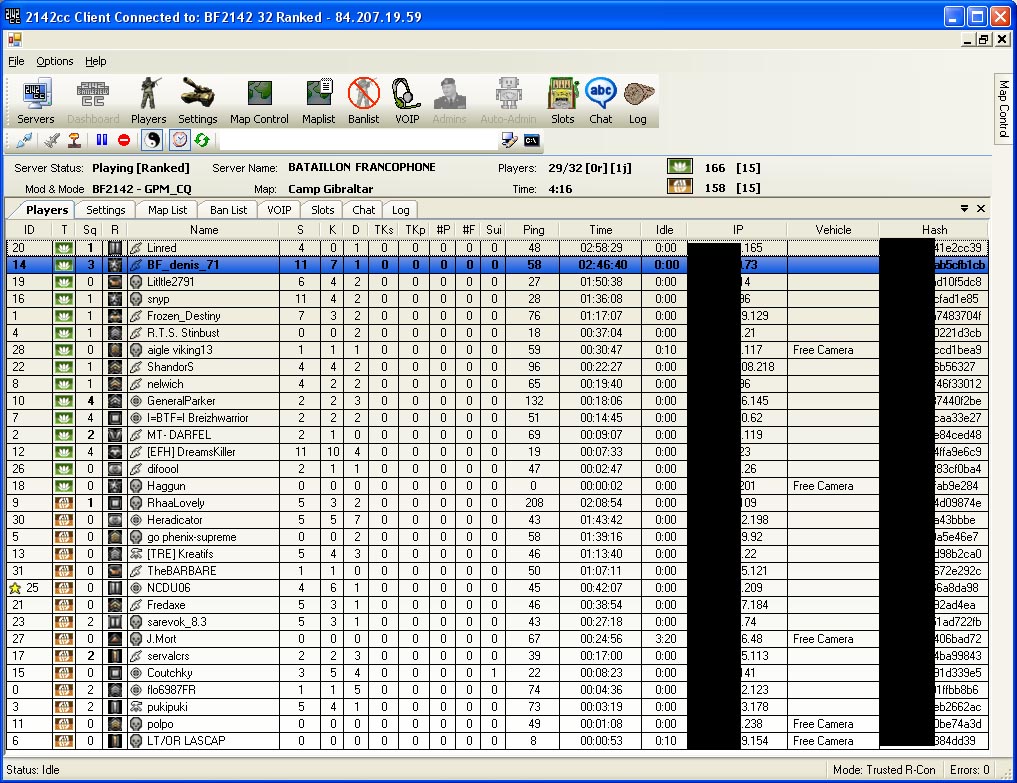This screenshot has width=1017, height=783.
Task: Open the Players soldier icon
Action: pyautogui.click(x=149, y=102)
